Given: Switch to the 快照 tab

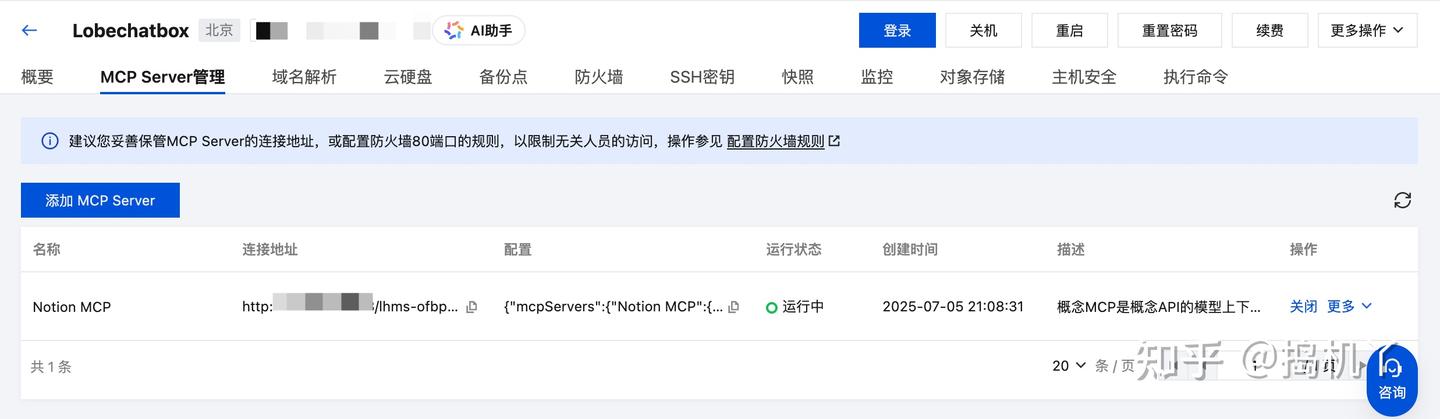Looking at the screenshot, I should pos(798,77).
